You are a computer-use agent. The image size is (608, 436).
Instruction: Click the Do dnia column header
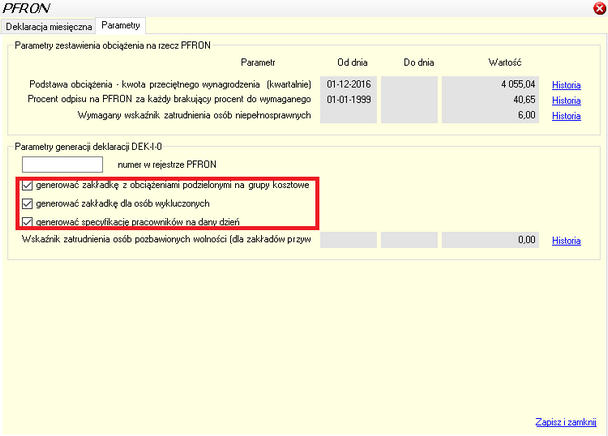coord(419,62)
